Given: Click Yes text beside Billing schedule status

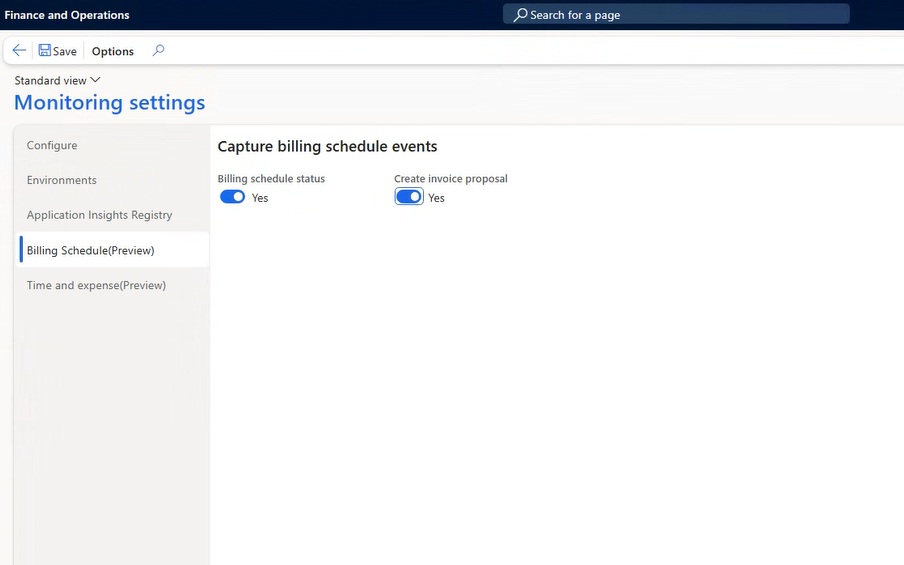Looking at the screenshot, I should [x=260, y=198].
